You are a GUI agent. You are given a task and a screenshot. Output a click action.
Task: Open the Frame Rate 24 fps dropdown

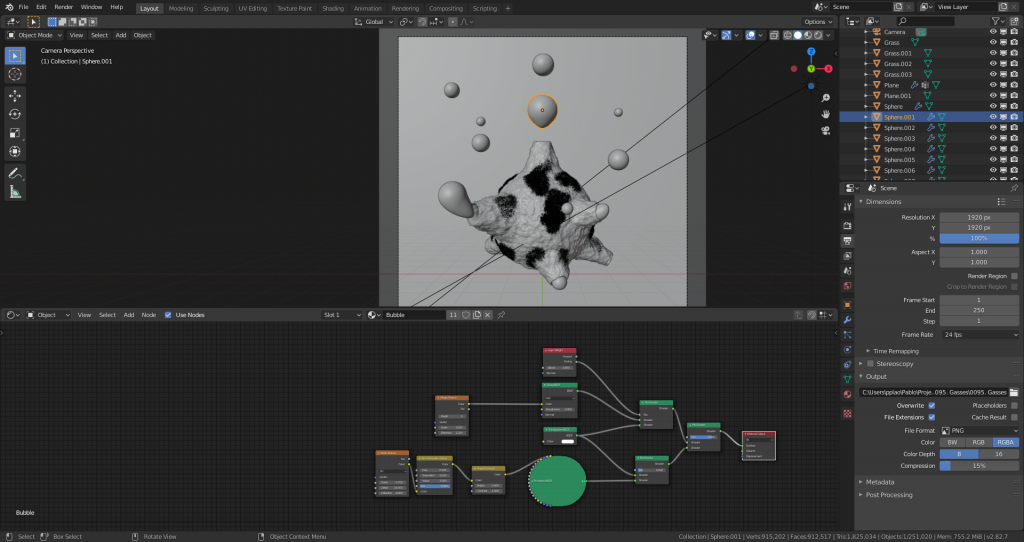pos(979,334)
